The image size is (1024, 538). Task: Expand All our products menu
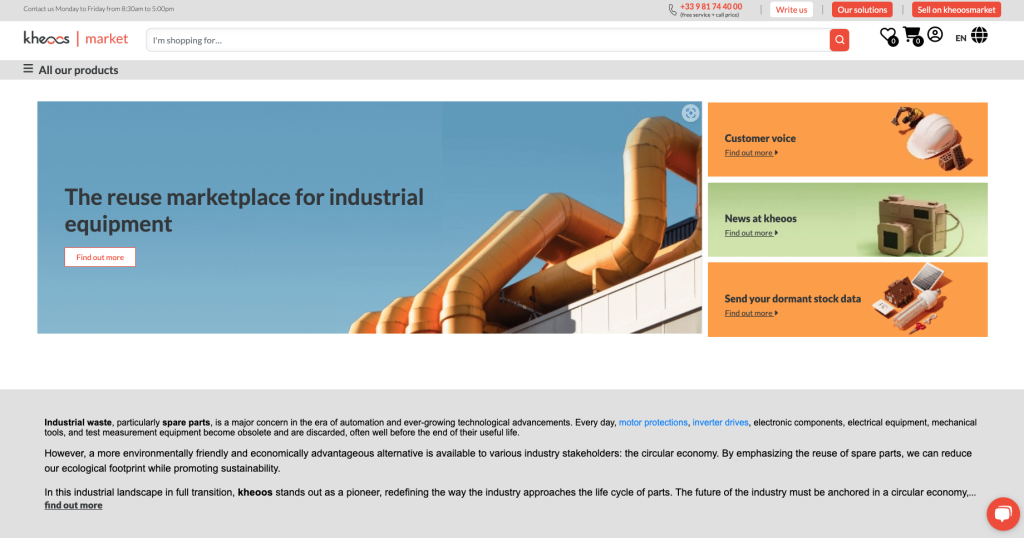(x=78, y=70)
